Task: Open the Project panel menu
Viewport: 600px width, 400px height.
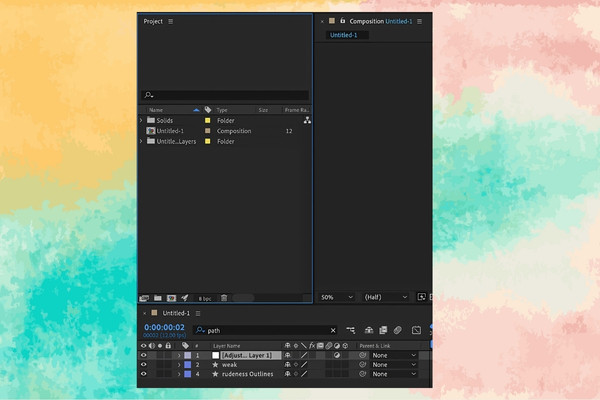Action: tap(171, 21)
